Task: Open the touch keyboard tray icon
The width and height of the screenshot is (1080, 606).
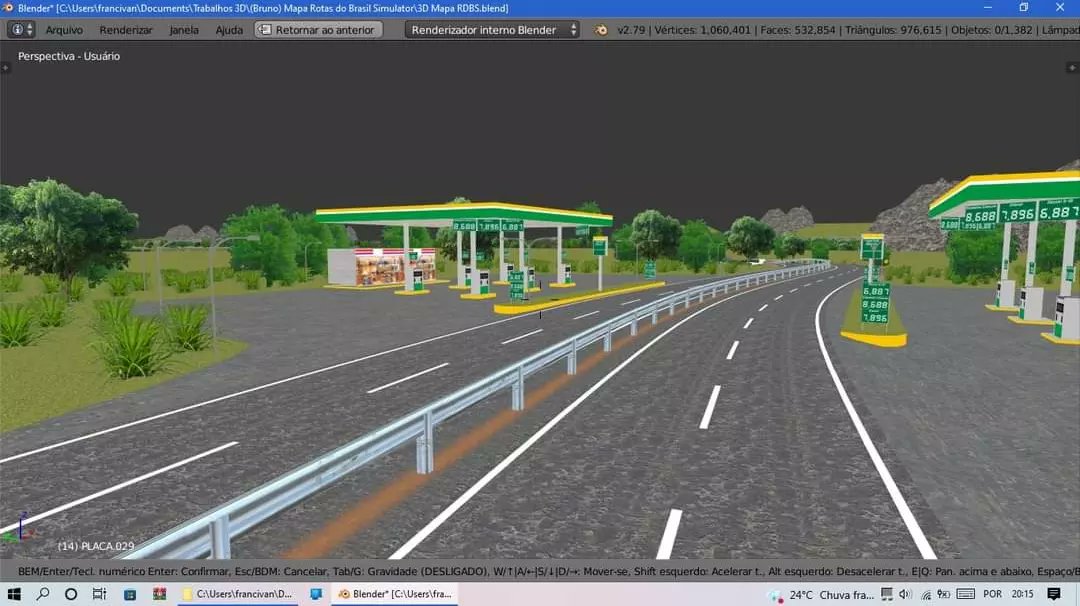Action: tap(966, 594)
